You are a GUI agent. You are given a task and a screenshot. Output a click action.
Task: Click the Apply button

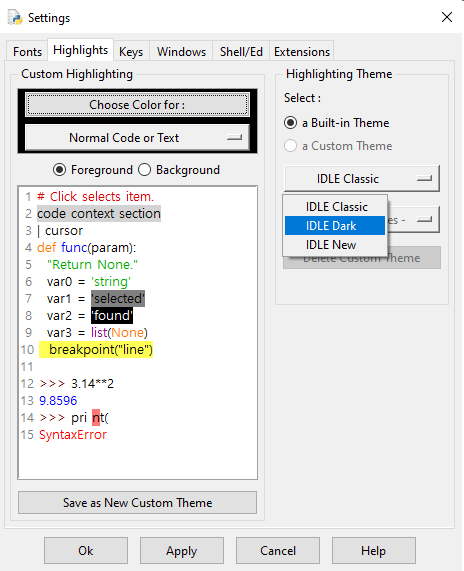point(182,551)
